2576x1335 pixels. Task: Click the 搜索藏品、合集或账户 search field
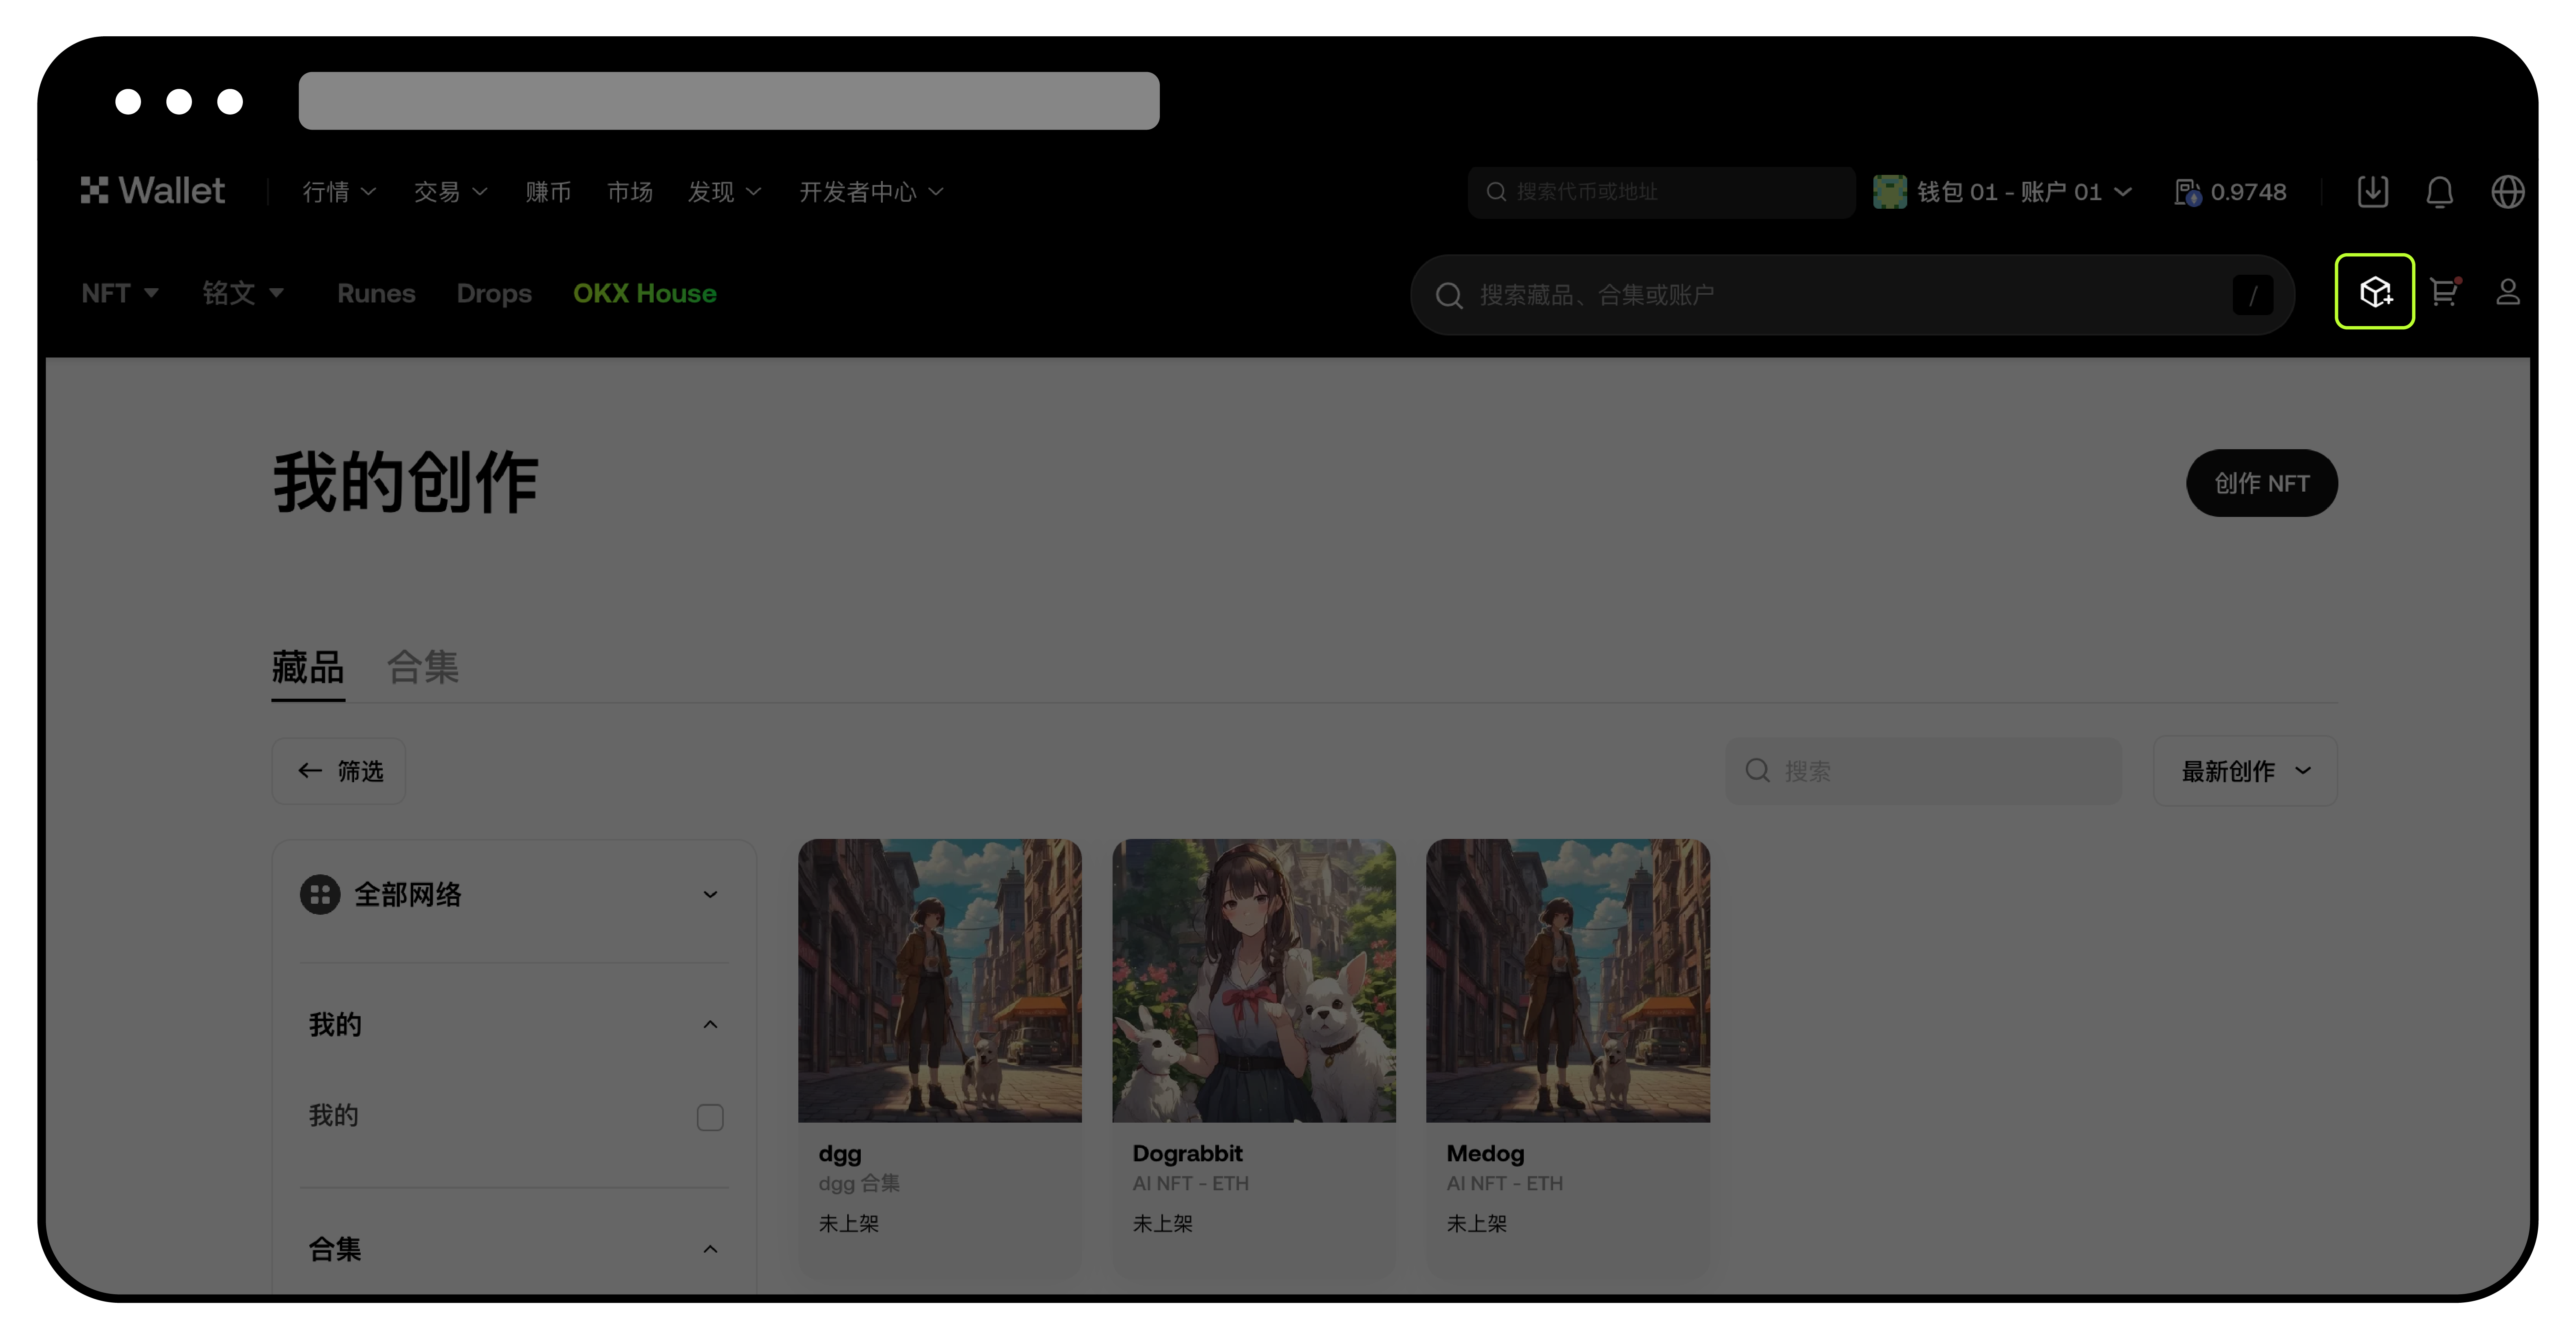tap(1852, 295)
